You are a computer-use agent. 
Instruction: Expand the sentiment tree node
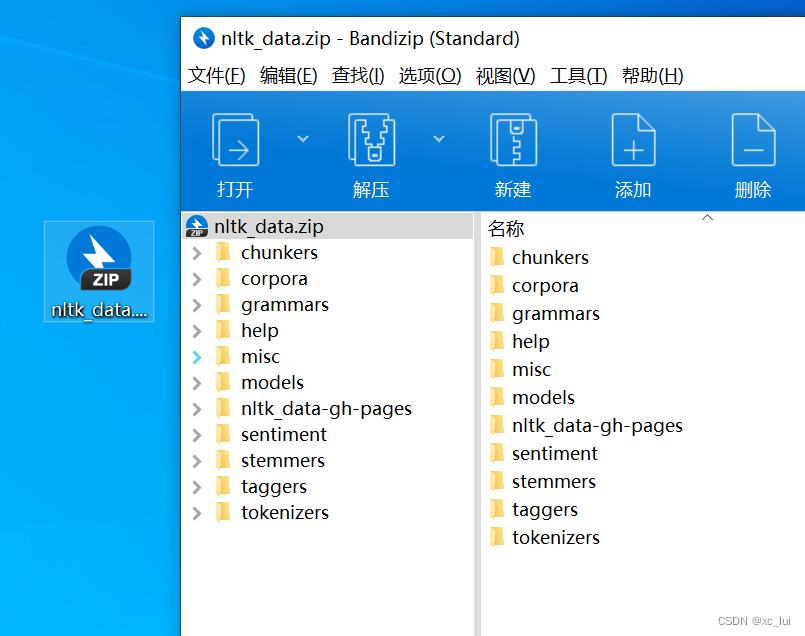[x=197, y=435]
